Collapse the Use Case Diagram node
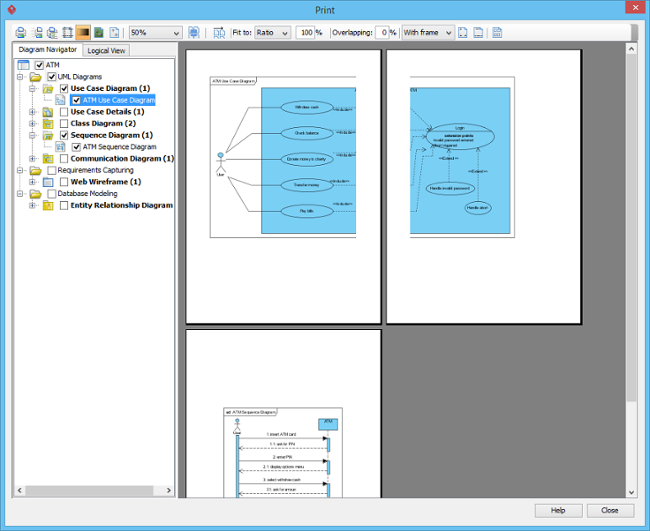Viewport: 650px width, 531px height. click(x=32, y=88)
